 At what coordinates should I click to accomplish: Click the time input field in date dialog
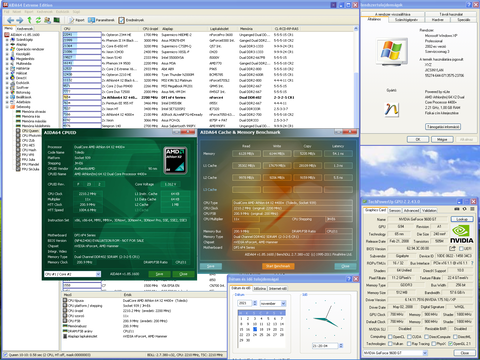(x=325, y=346)
